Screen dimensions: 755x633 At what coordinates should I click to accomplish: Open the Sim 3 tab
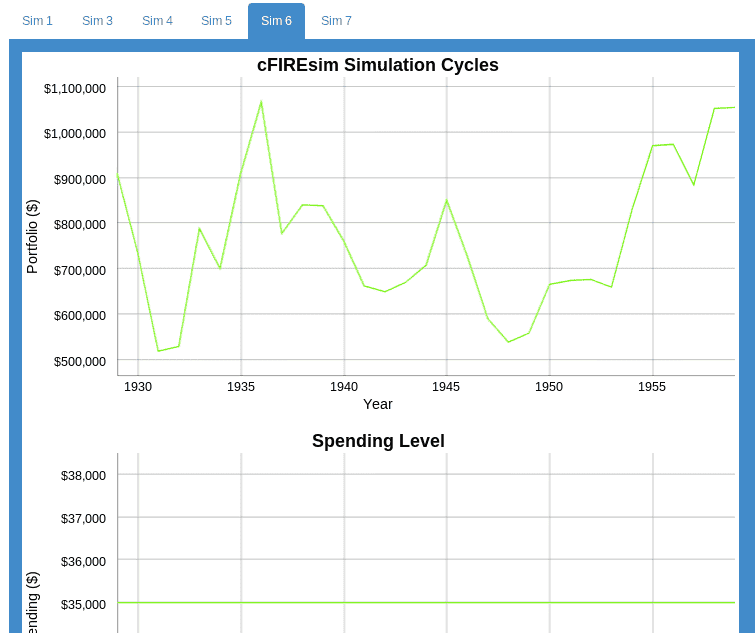[97, 21]
